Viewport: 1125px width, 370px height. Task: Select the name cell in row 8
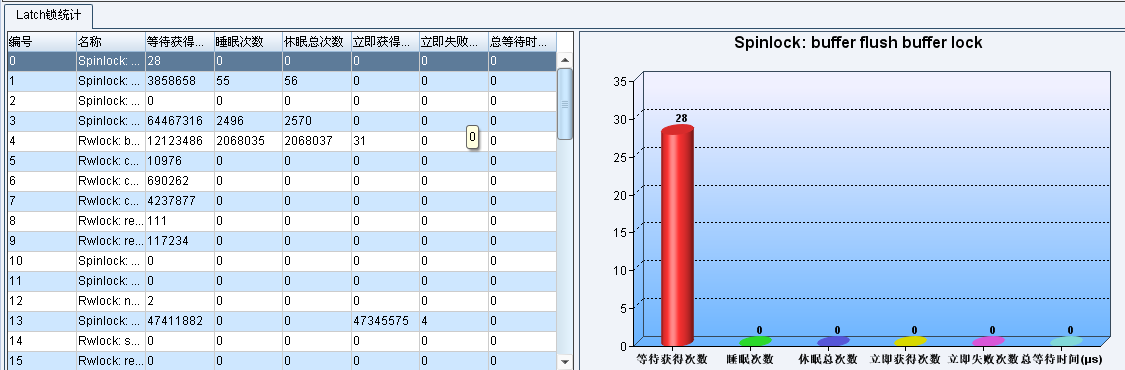click(110, 221)
